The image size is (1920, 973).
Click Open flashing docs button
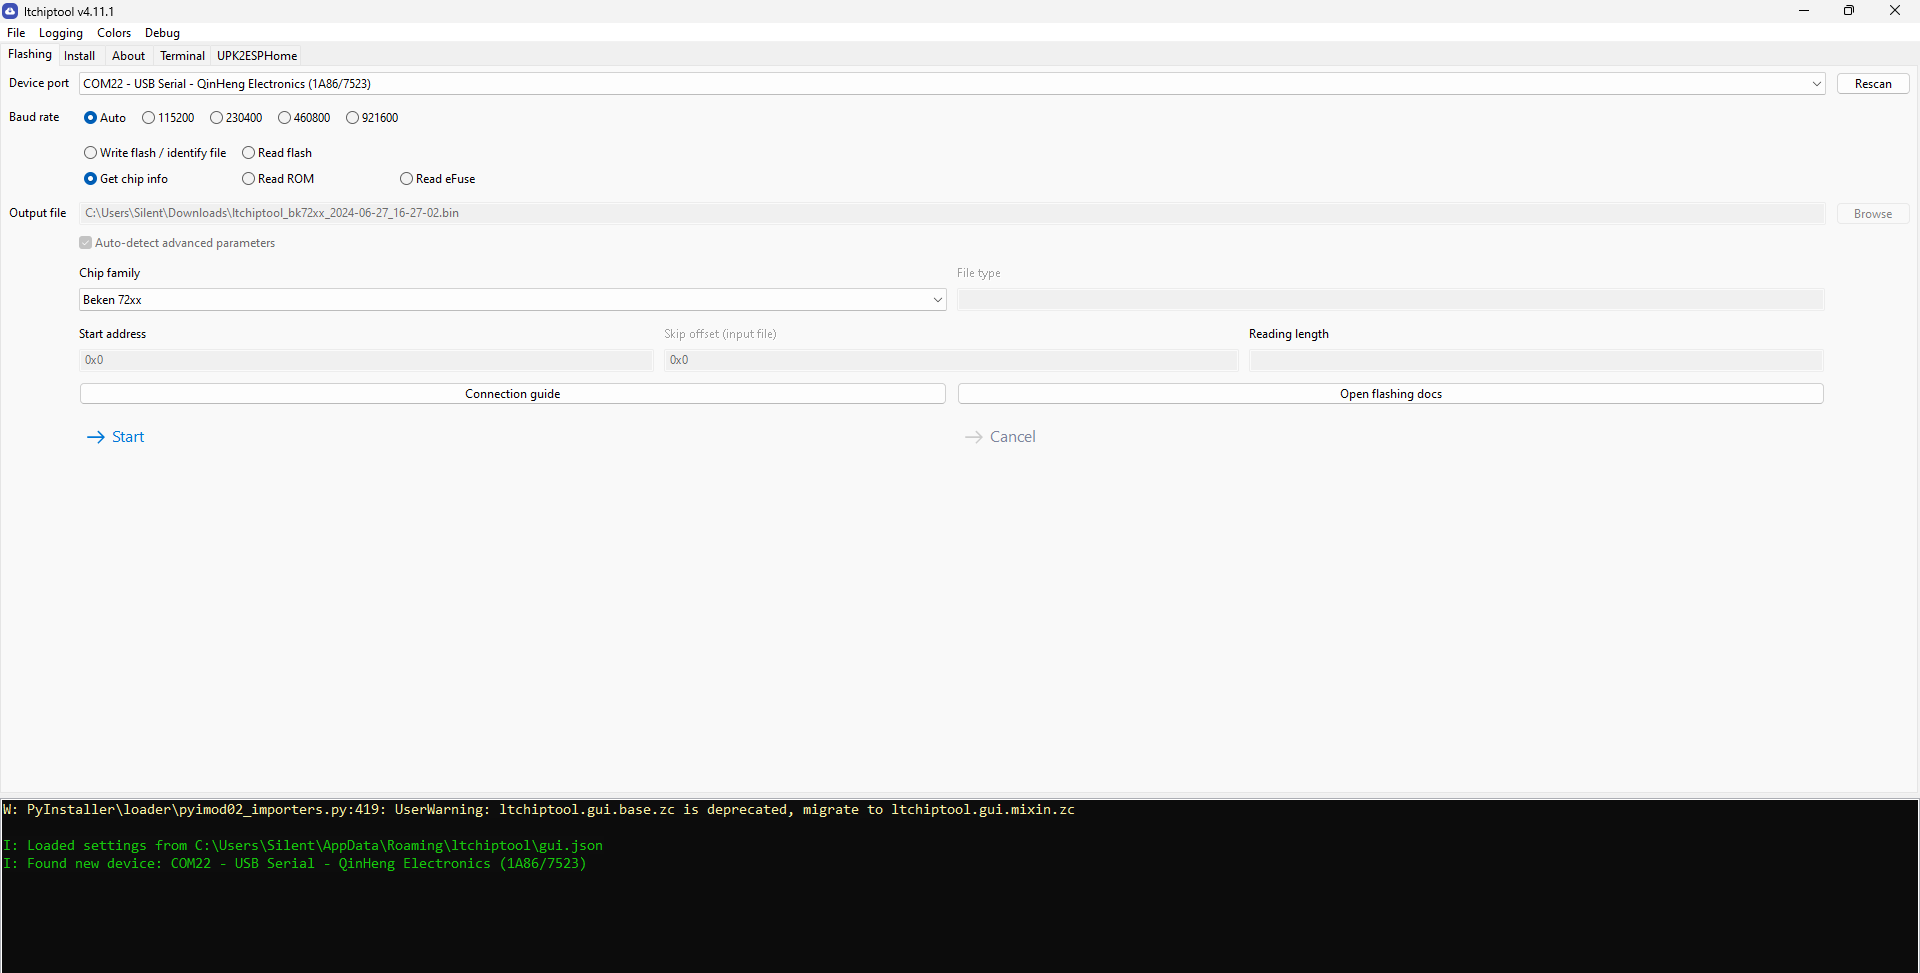(1390, 394)
